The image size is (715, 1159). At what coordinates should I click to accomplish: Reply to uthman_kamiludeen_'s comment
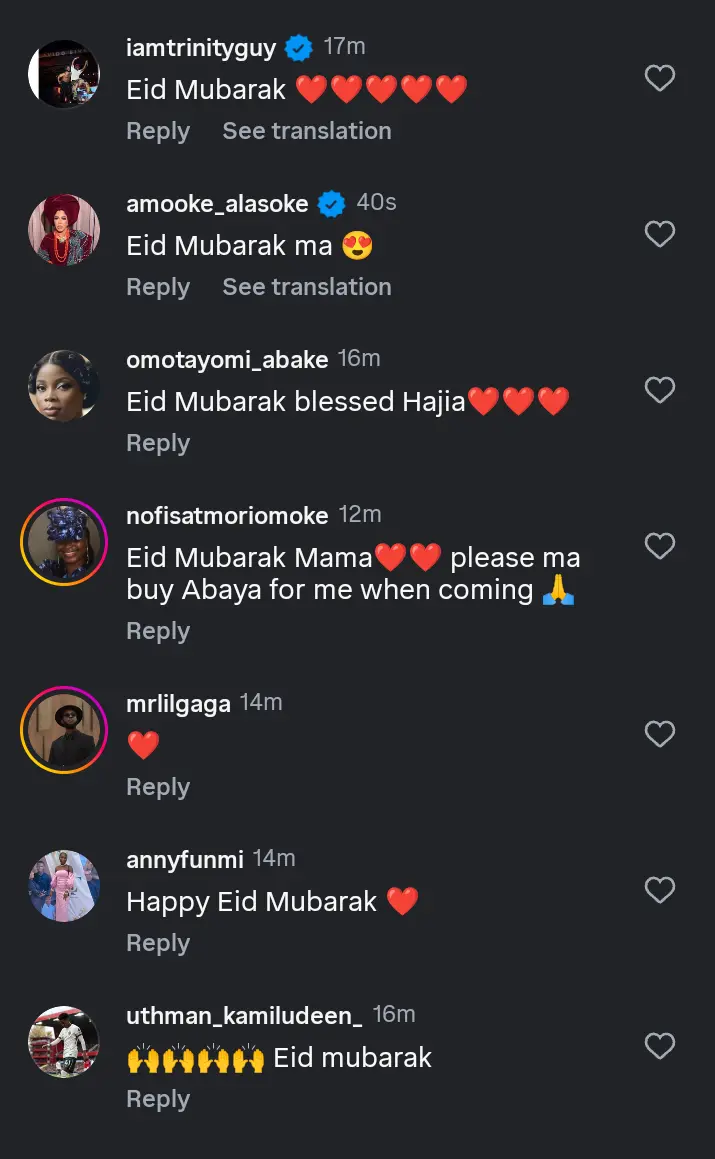(158, 1099)
